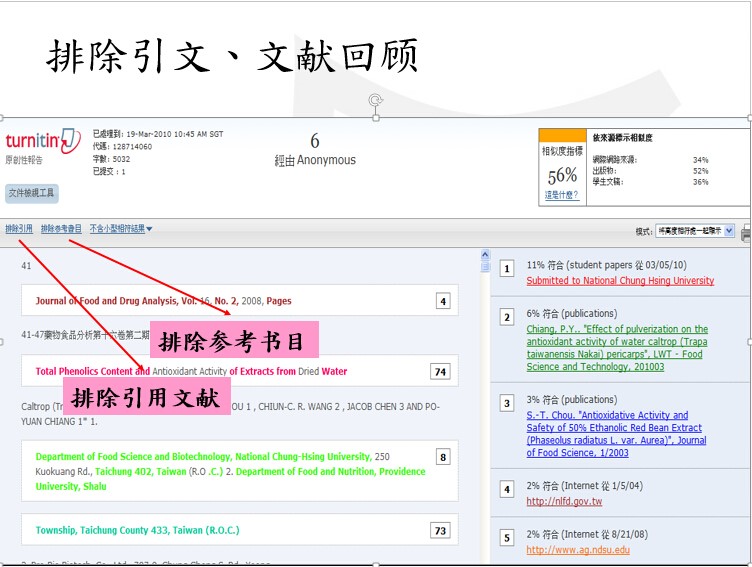
Task: Click 'Journal of Food and Drug Analysis' matched text
Action: (107, 301)
